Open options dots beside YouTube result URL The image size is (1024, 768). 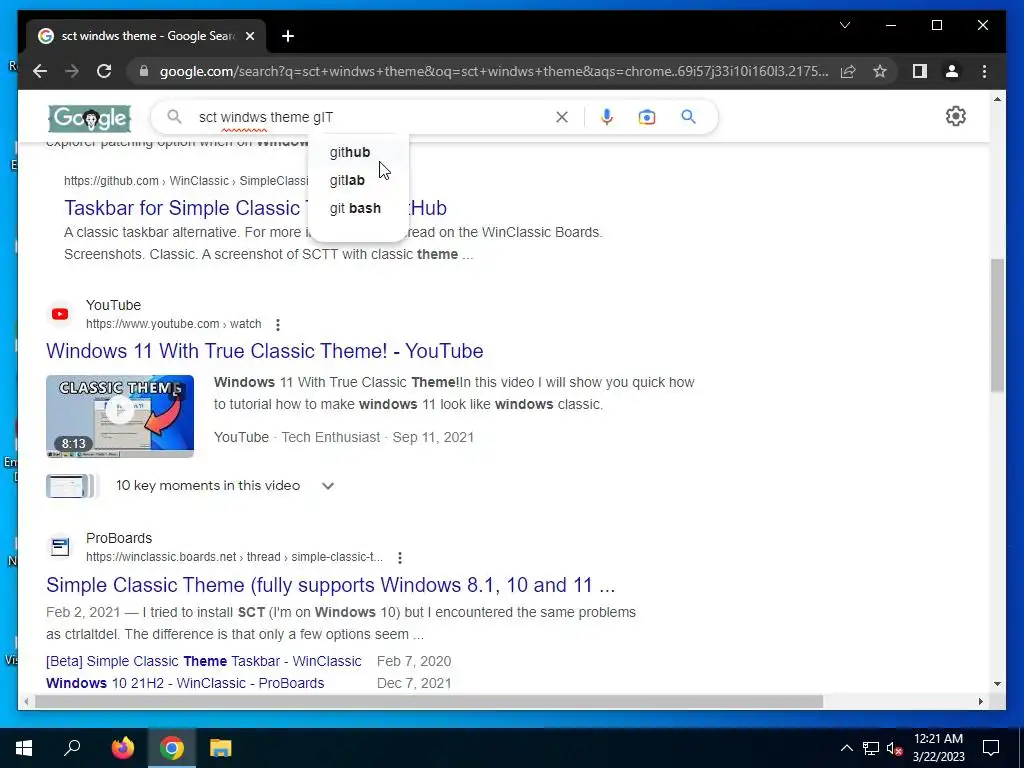278,325
